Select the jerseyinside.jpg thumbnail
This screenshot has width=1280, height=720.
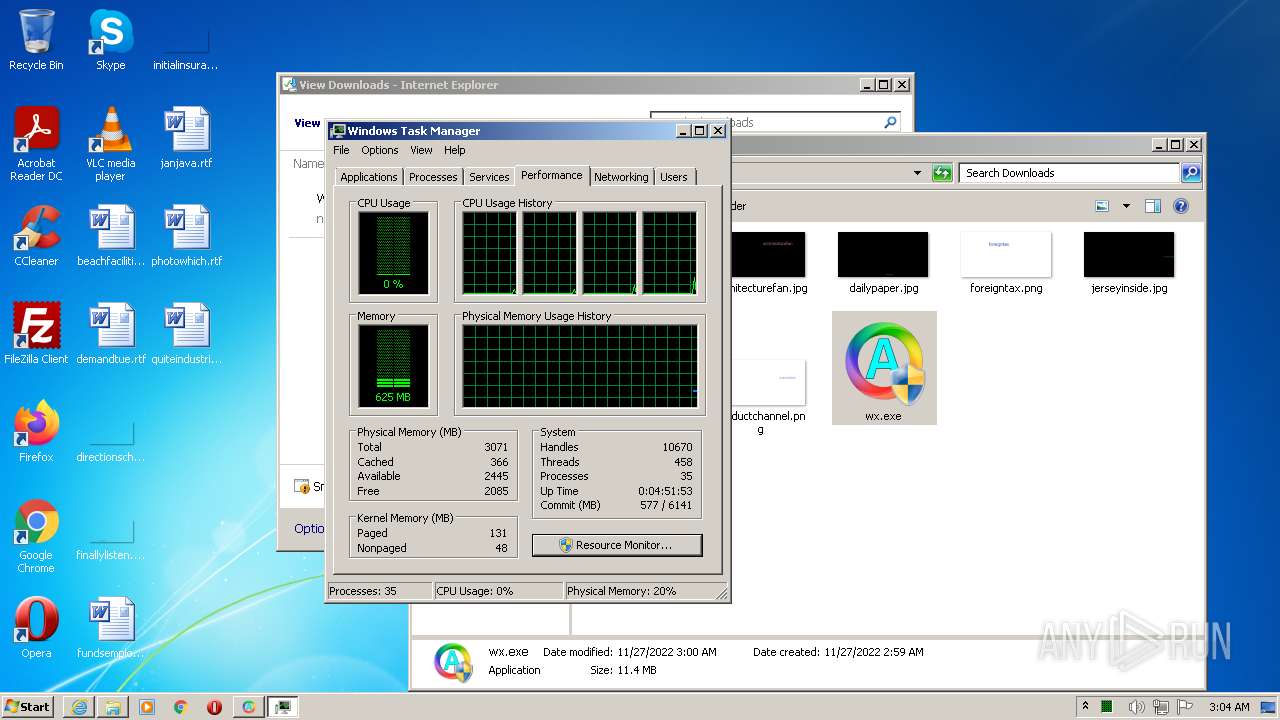1129,263
